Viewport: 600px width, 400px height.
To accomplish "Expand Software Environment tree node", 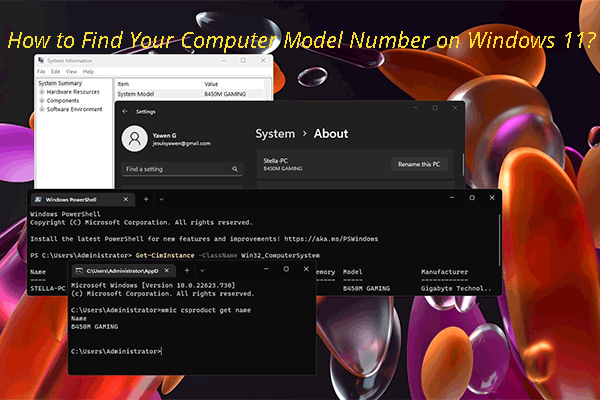I will pyautogui.click(x=42, y=109).
